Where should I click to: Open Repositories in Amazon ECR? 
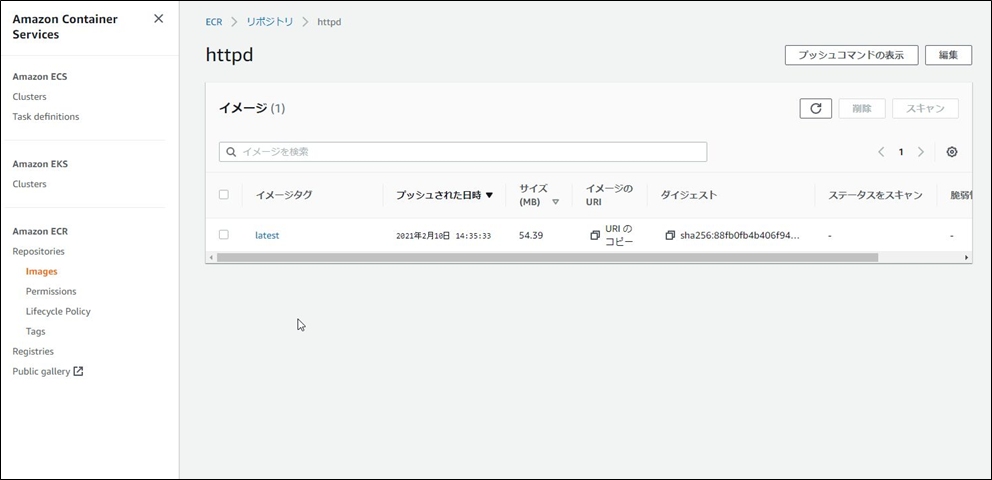(39, 251)
